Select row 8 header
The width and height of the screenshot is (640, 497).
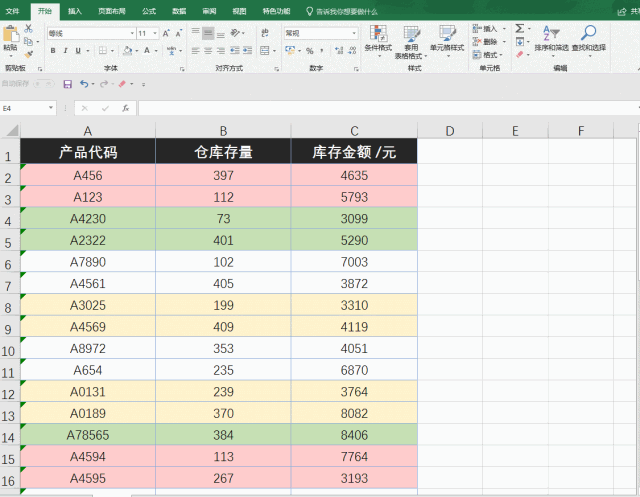pyautogui.click(x=9, y=307)
